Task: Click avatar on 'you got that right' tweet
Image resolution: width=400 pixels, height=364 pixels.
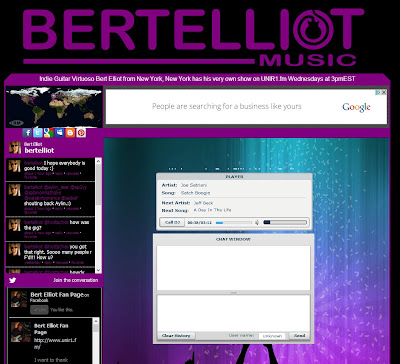Action: 15,249
